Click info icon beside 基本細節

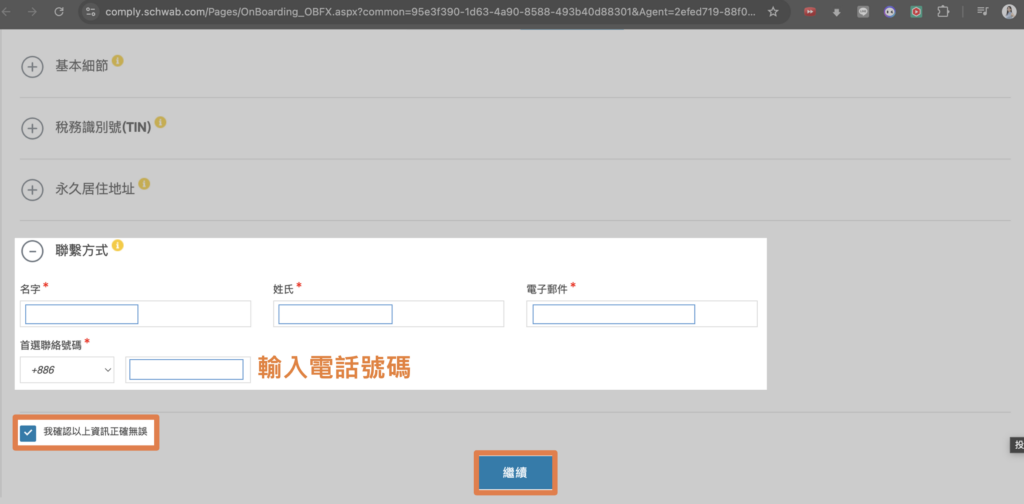(118, 61)
